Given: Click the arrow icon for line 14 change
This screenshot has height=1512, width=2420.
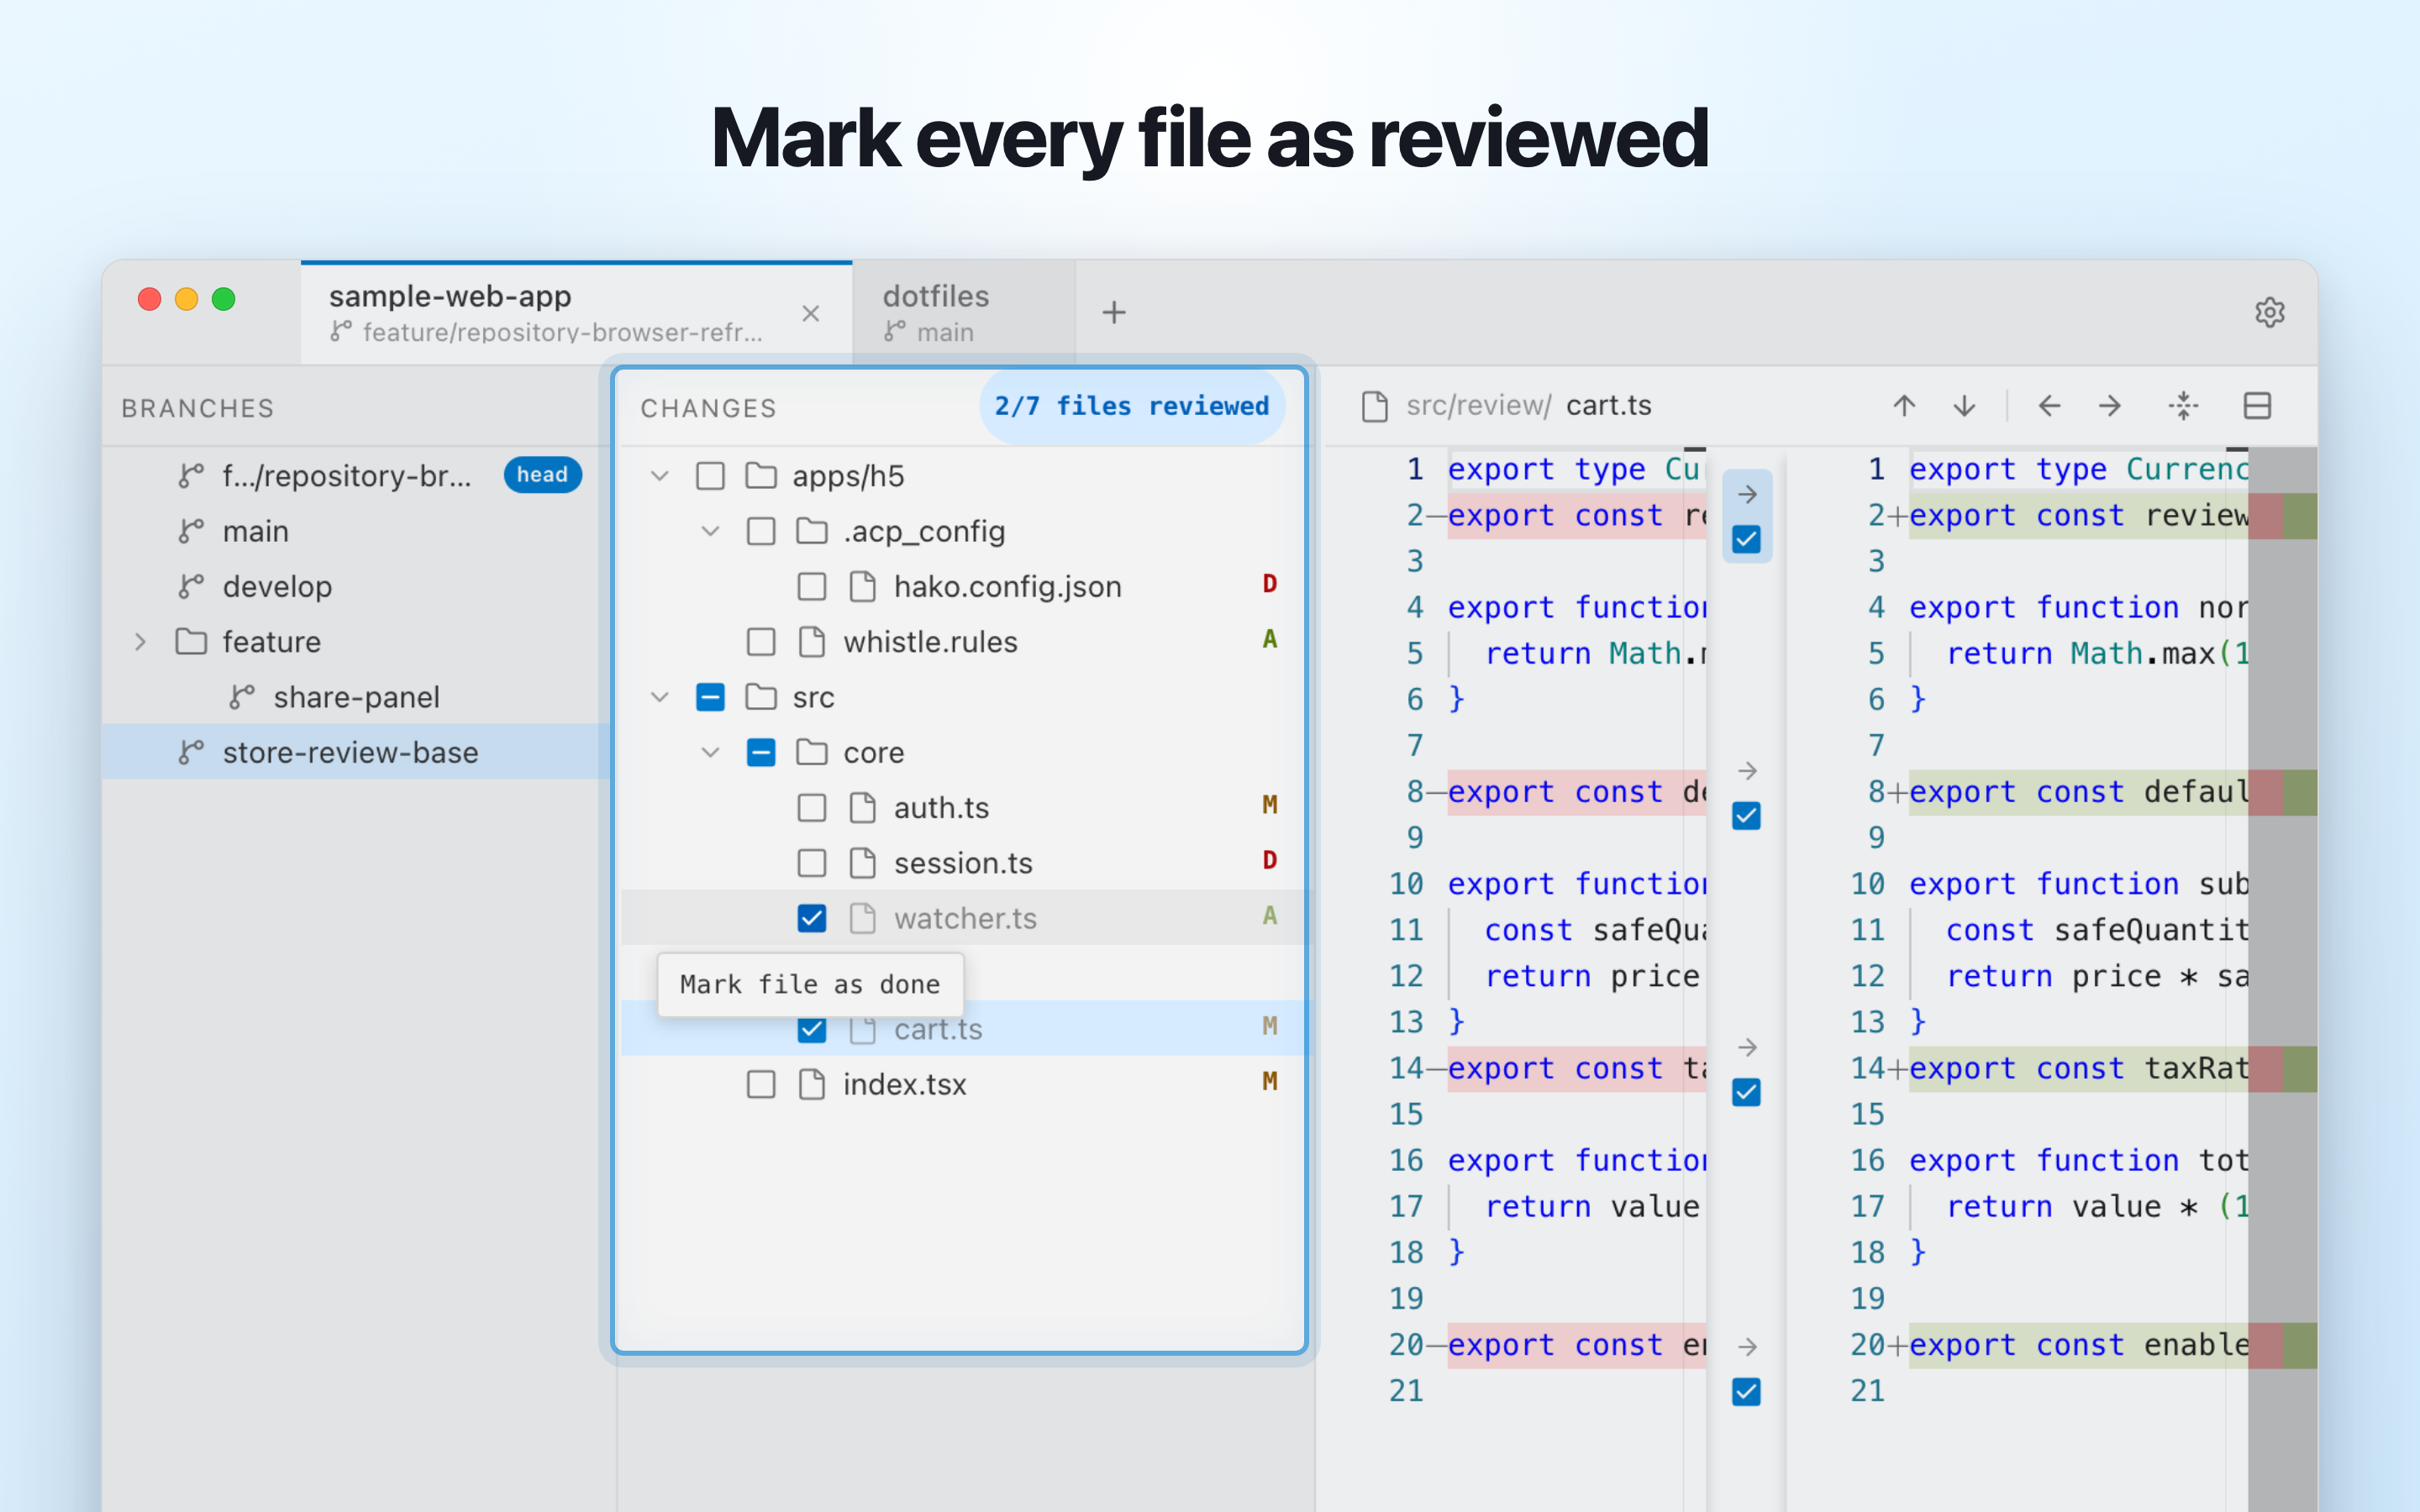Looking at the screenshot, I should coord(1747,1047).
